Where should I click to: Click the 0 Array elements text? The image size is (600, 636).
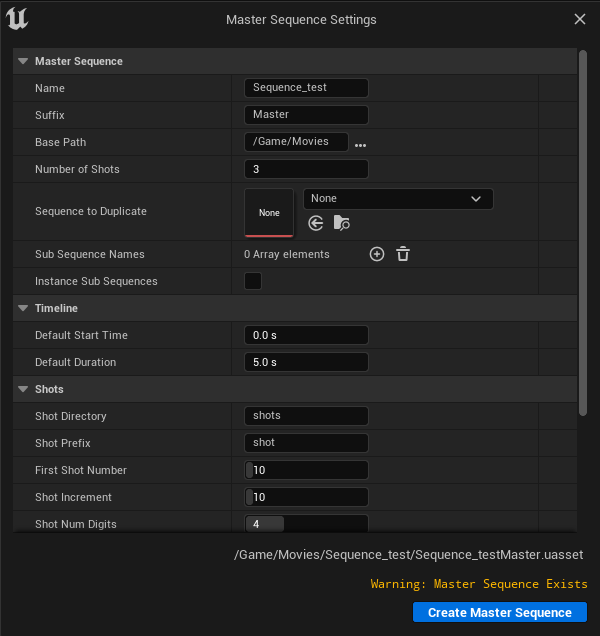point(287,254)
